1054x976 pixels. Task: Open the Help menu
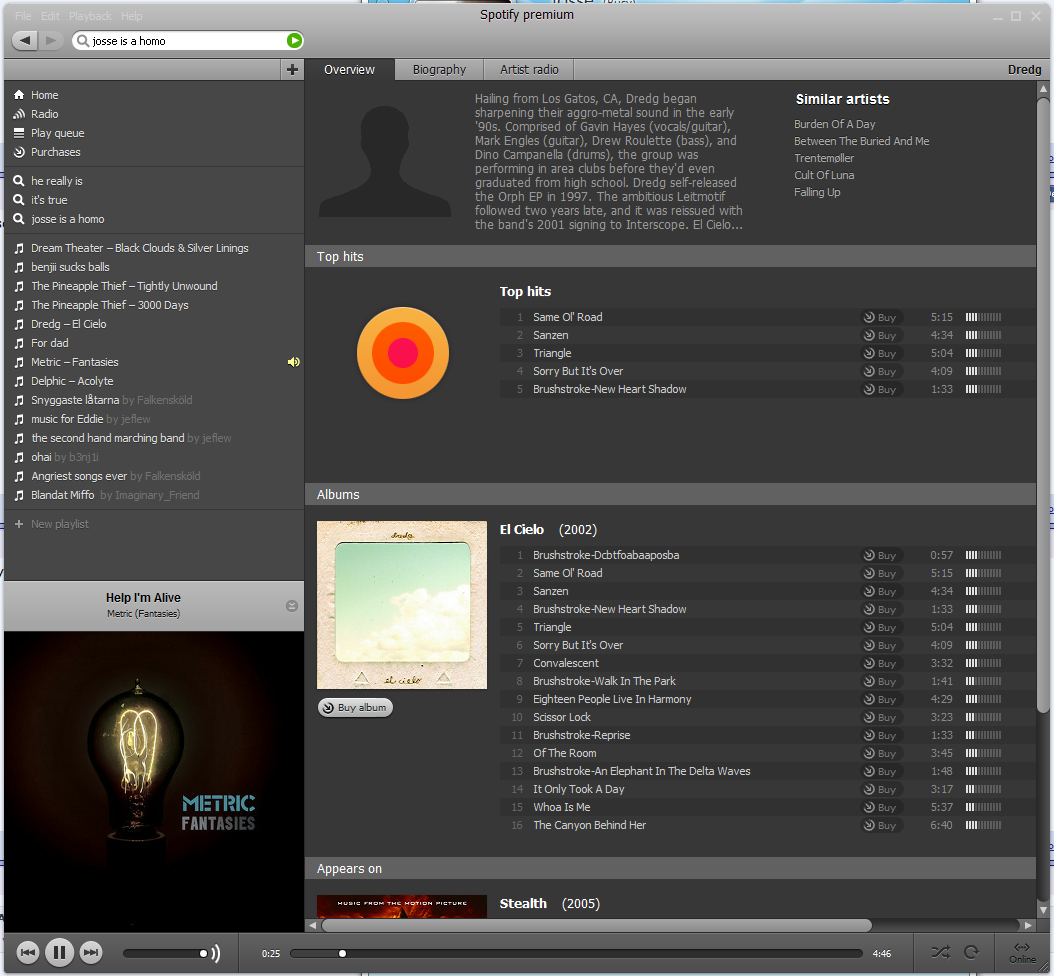pos(132,15)
